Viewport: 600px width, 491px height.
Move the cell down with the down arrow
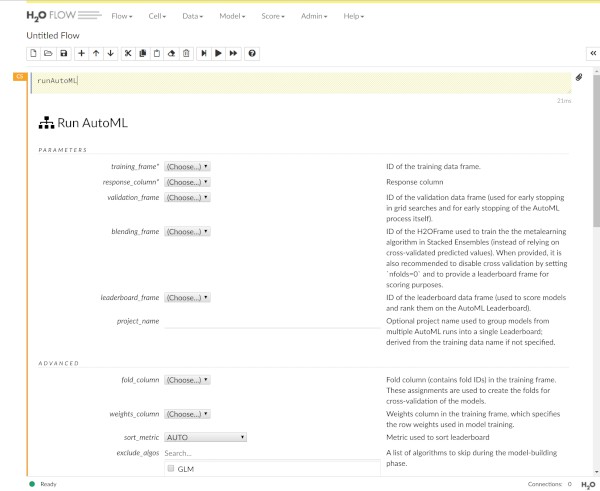(111, 53)
